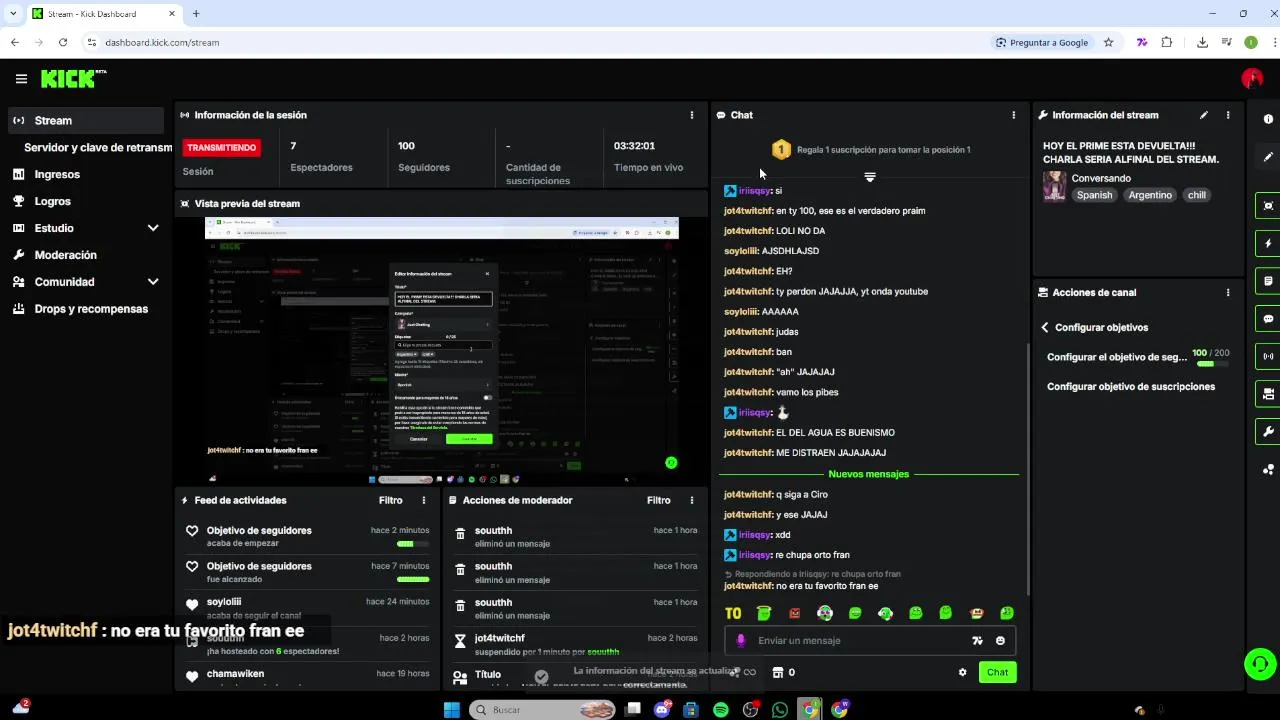Click the Nuevos mensajes divider link
The height and width of the screenshot is (720, 1280).
pos(868,474)
